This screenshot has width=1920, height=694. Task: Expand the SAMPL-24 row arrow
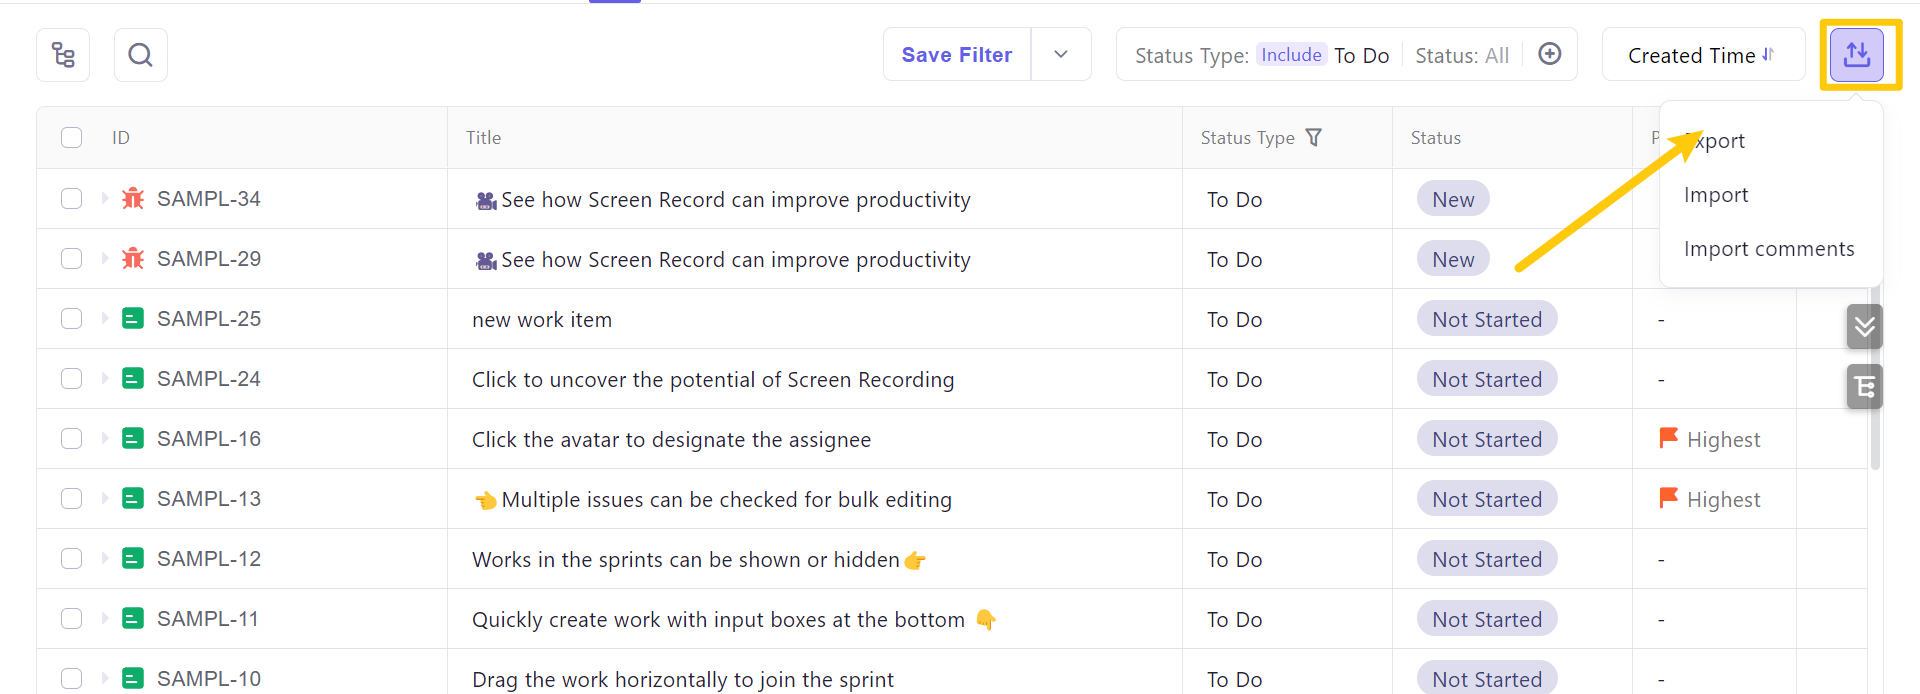pos(104,379)
